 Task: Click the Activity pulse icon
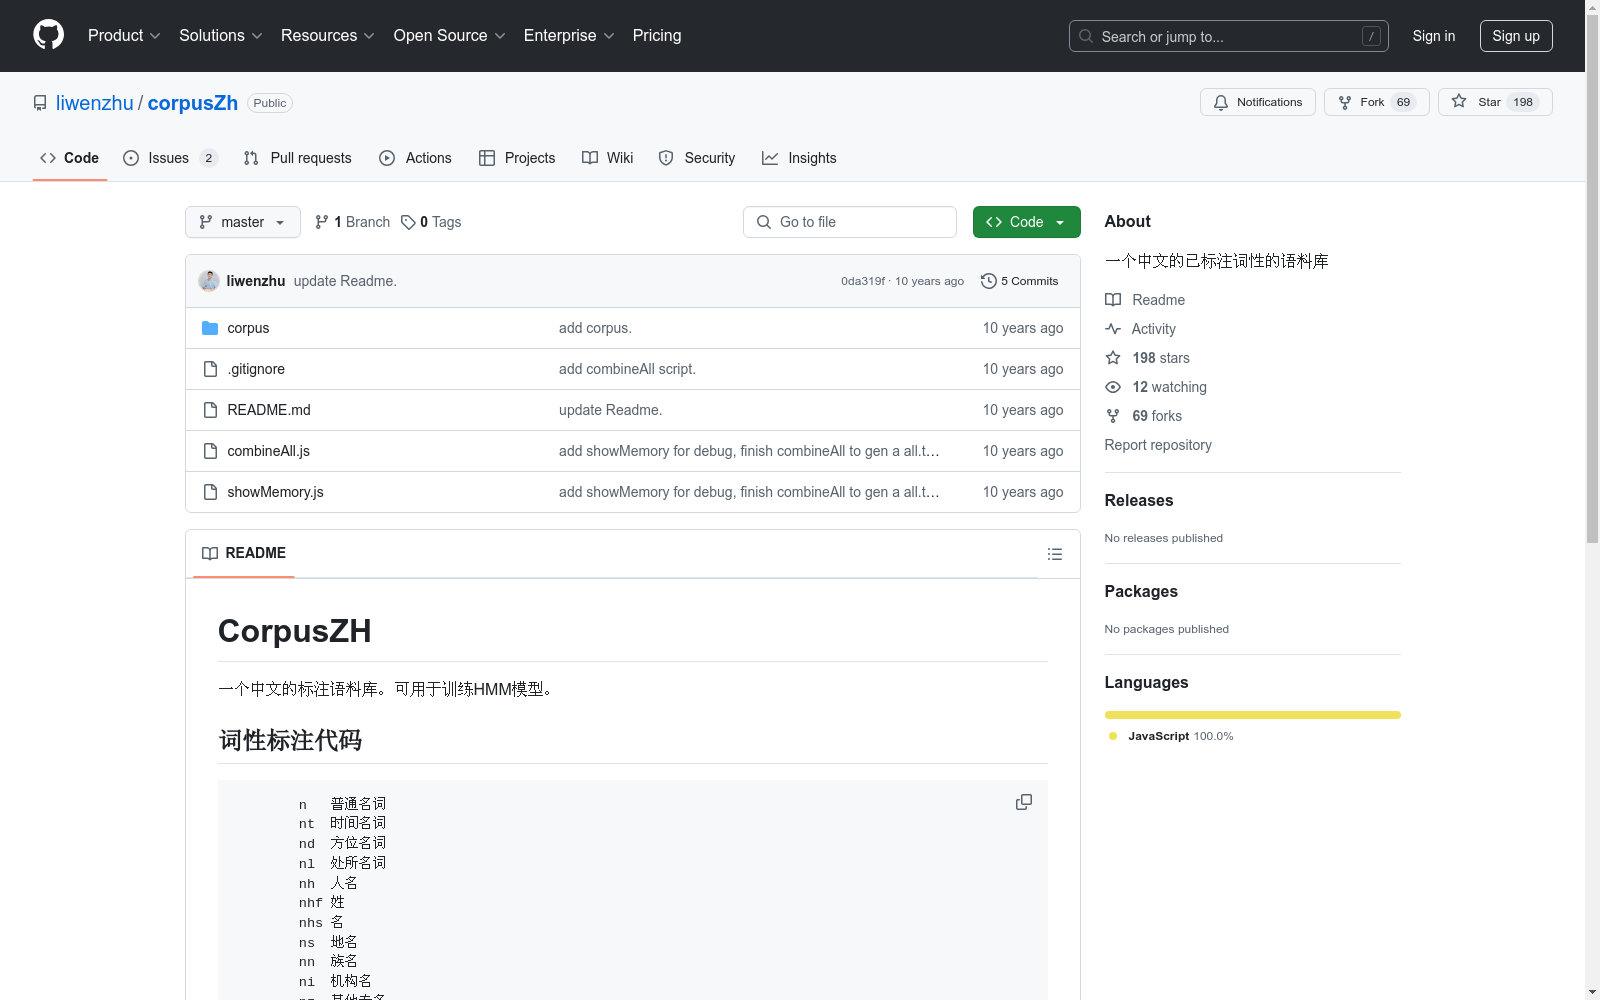1113,329
